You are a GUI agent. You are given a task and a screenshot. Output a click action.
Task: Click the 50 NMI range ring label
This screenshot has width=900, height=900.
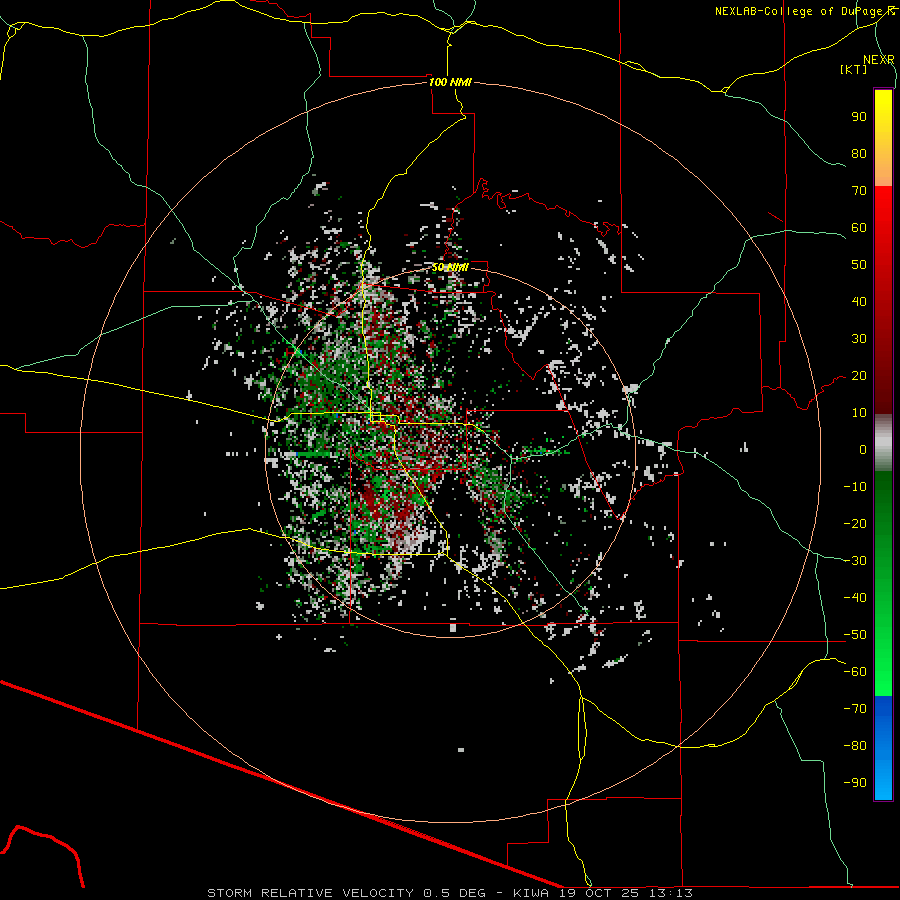pos(450,267)
